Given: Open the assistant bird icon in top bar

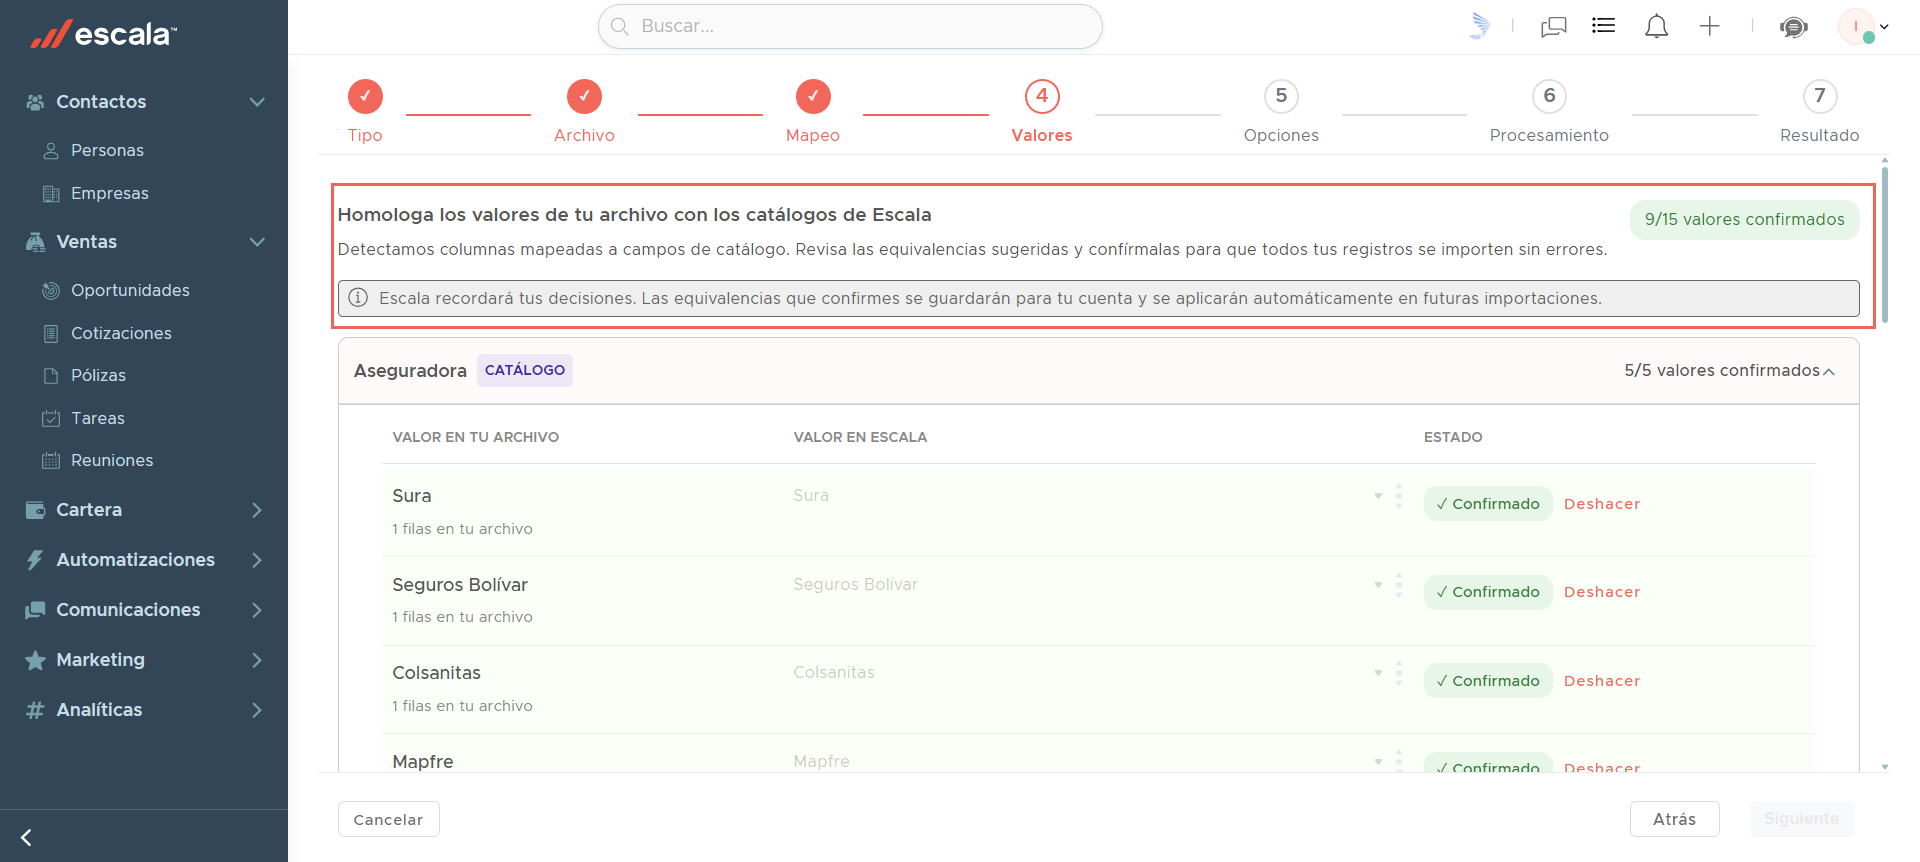Looking at the screenshot, I should (1480, 26).
